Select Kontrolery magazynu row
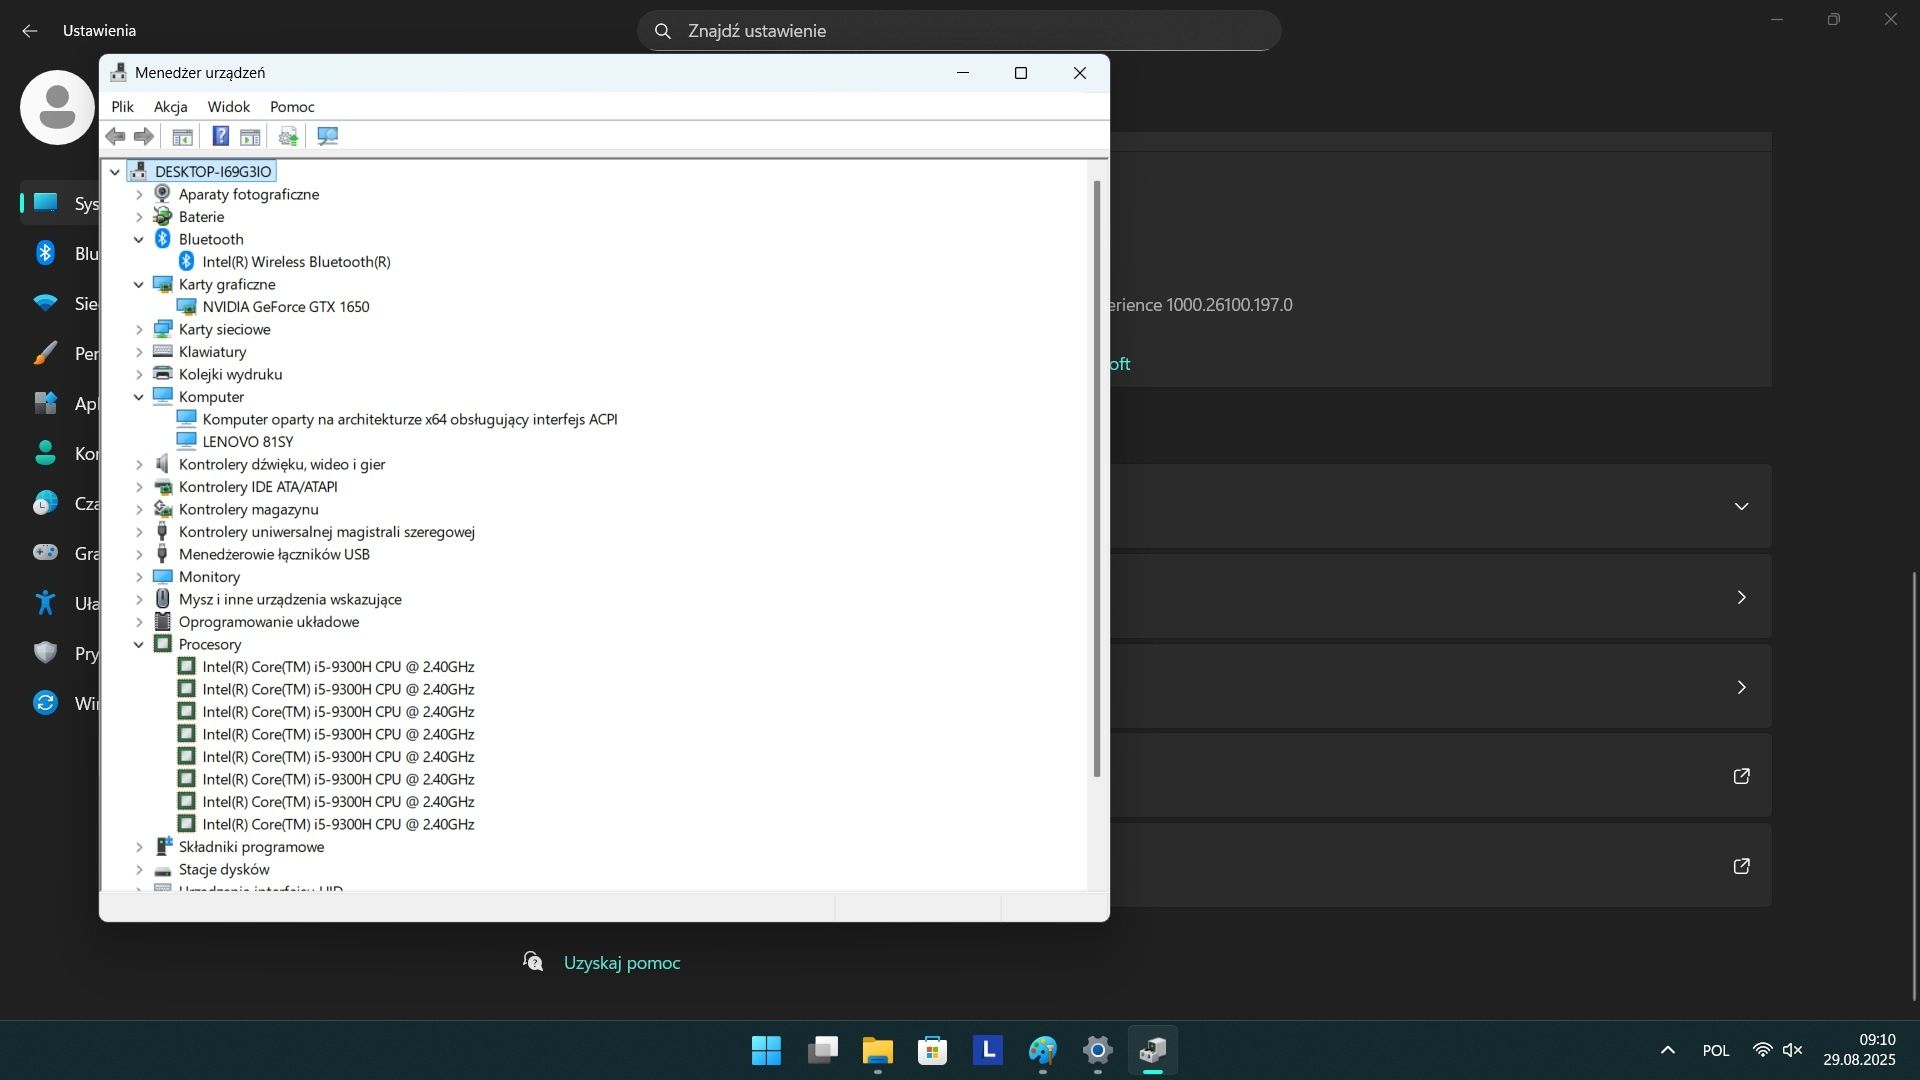The height and width of the screenshot is (1080, 1920). click(x=248, y=509)
